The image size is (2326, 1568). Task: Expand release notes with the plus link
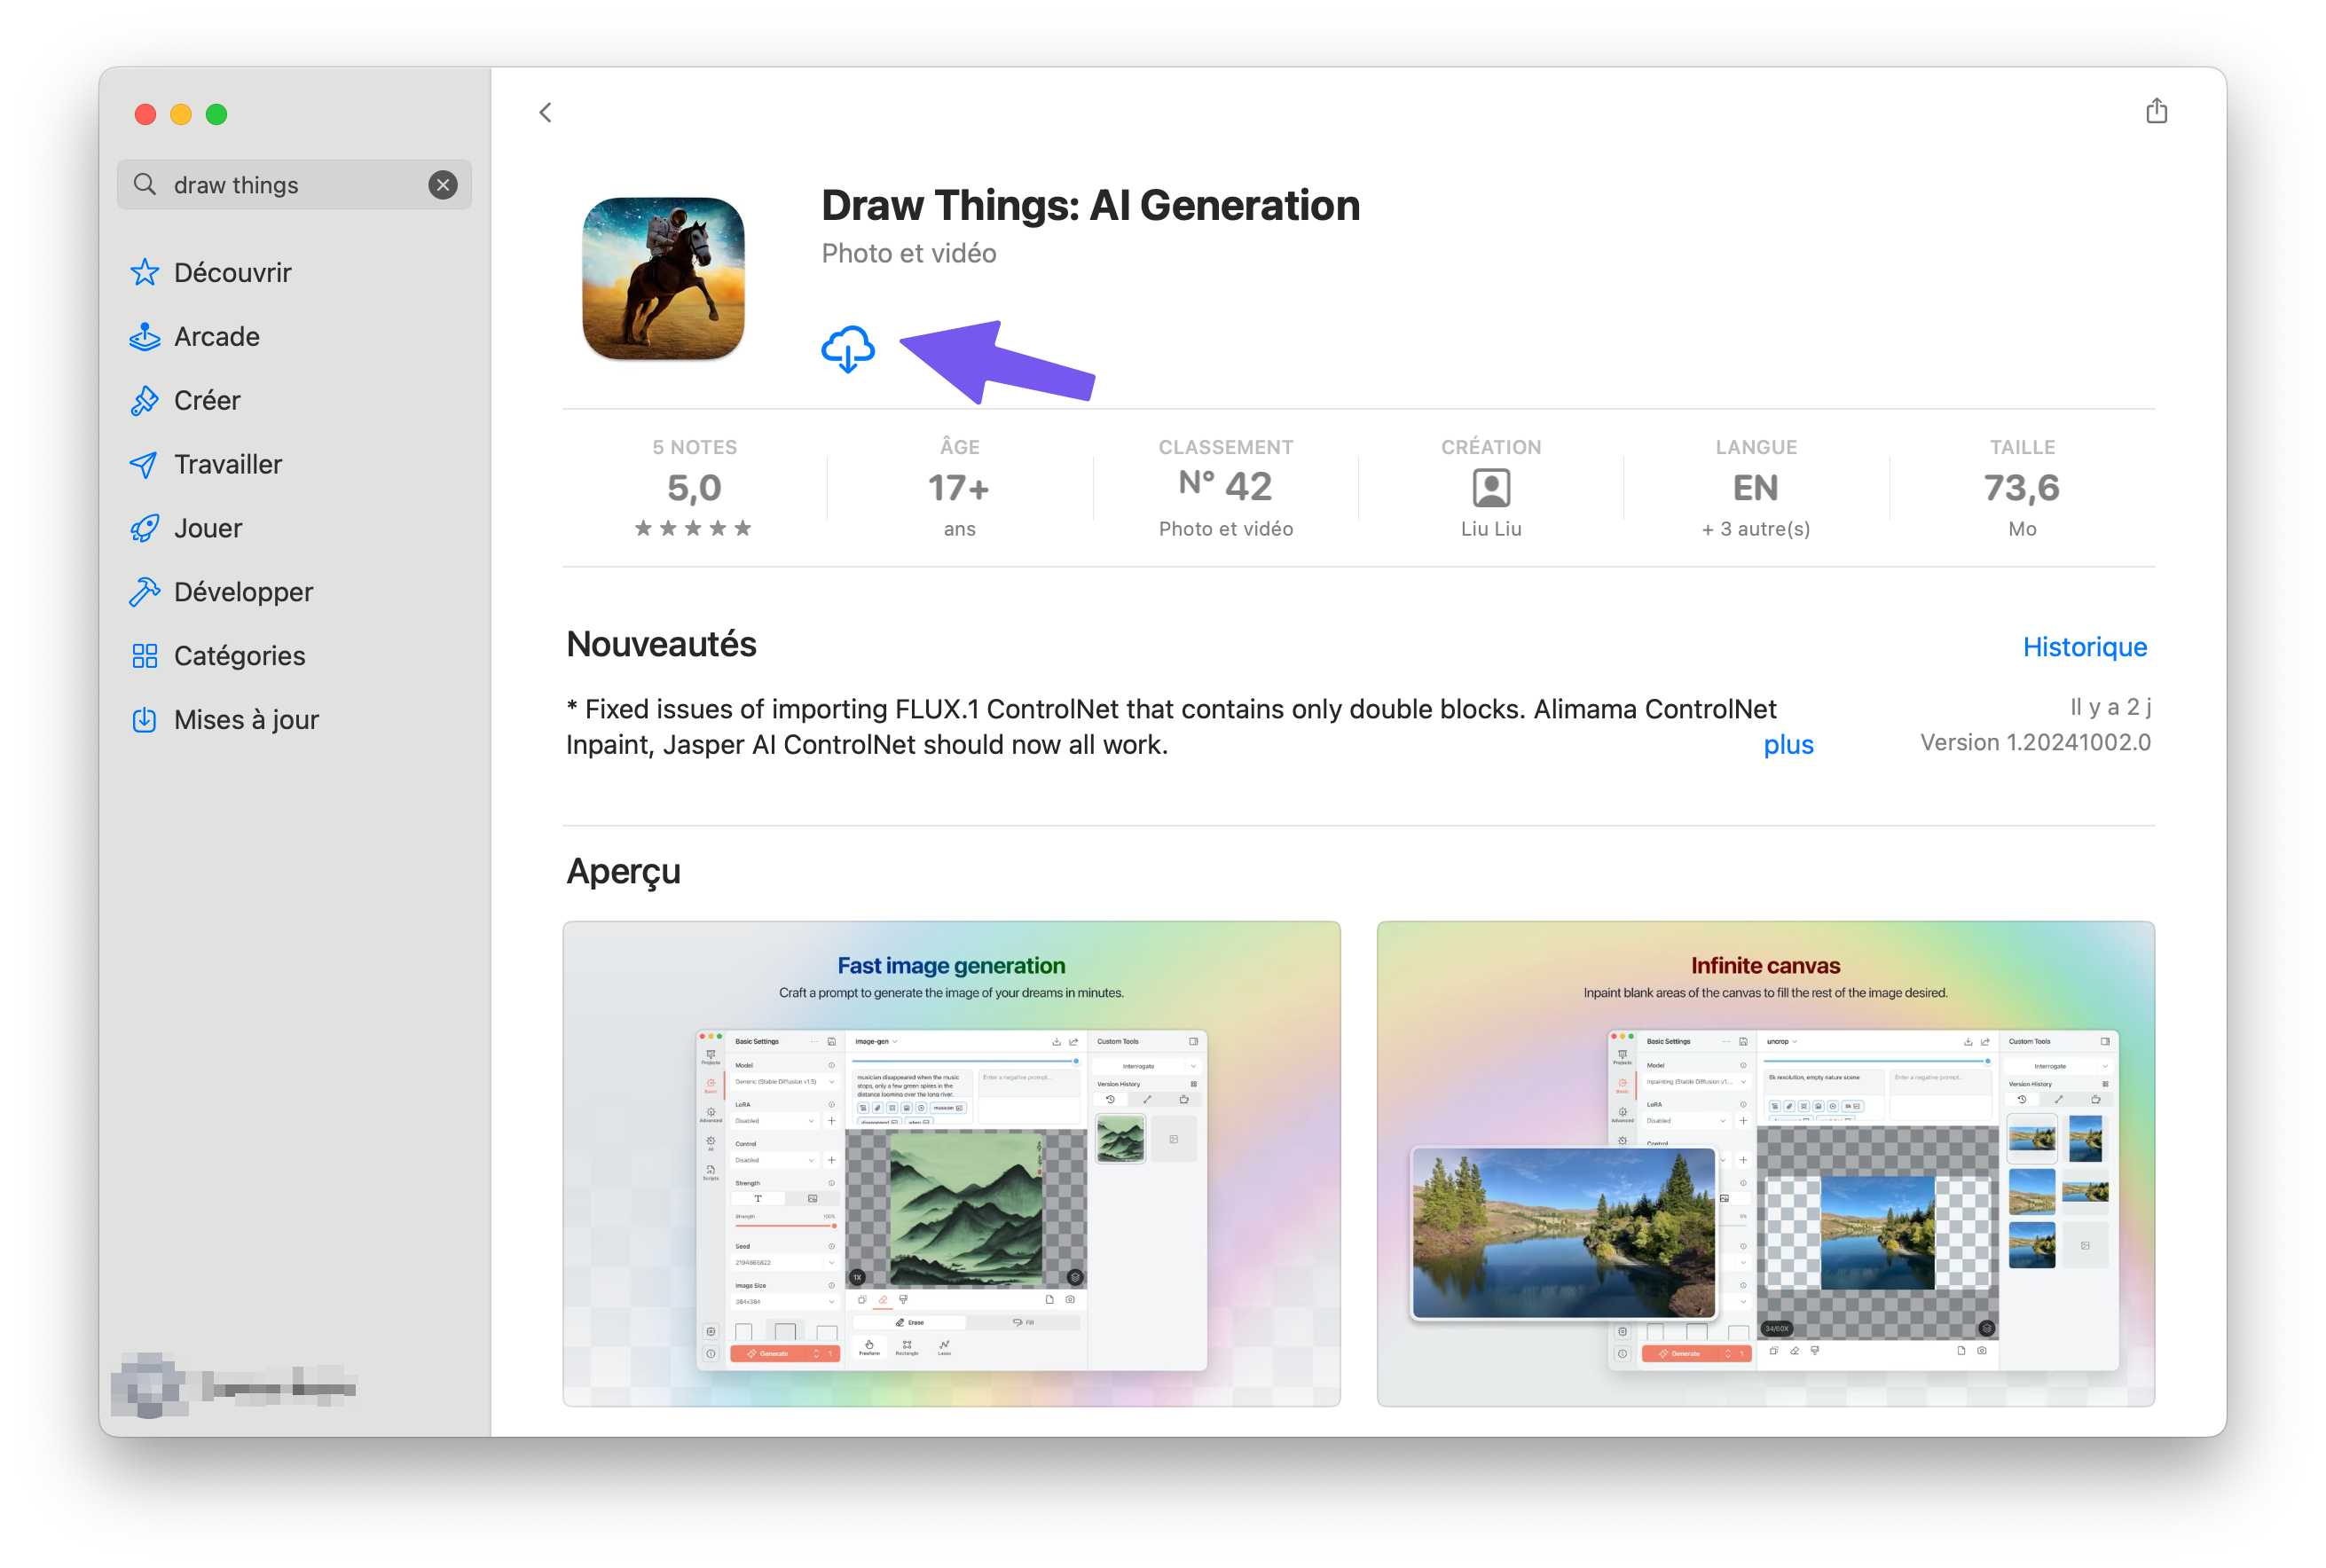pos(1788,744)
